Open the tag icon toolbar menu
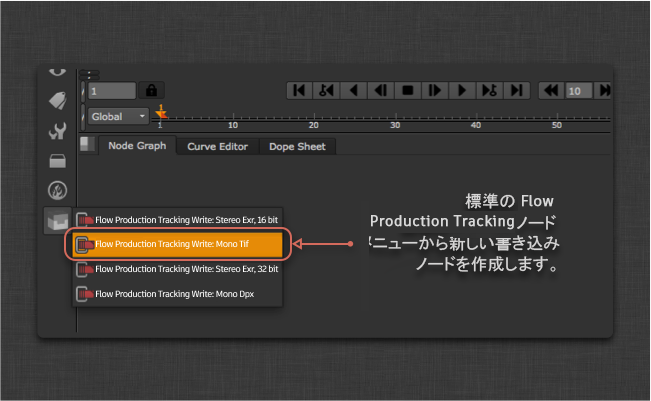This screenshot has width=651, height=401. pyautogui.click(x=58, y=100)
